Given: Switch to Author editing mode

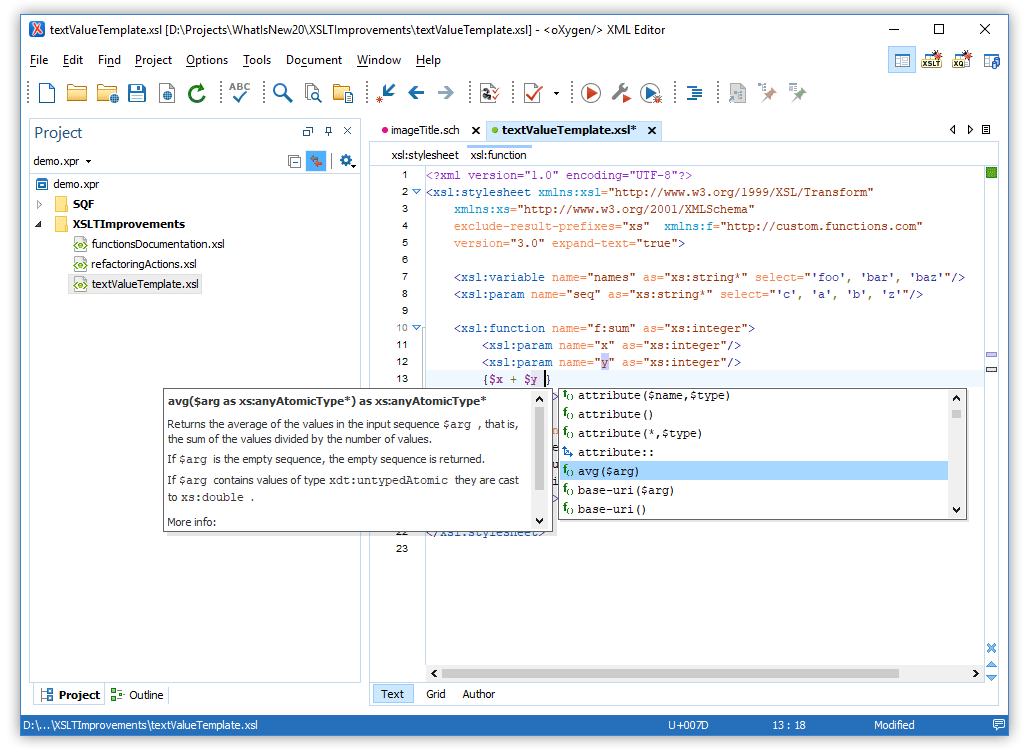Looking at the screenshot, I should 479,694.
